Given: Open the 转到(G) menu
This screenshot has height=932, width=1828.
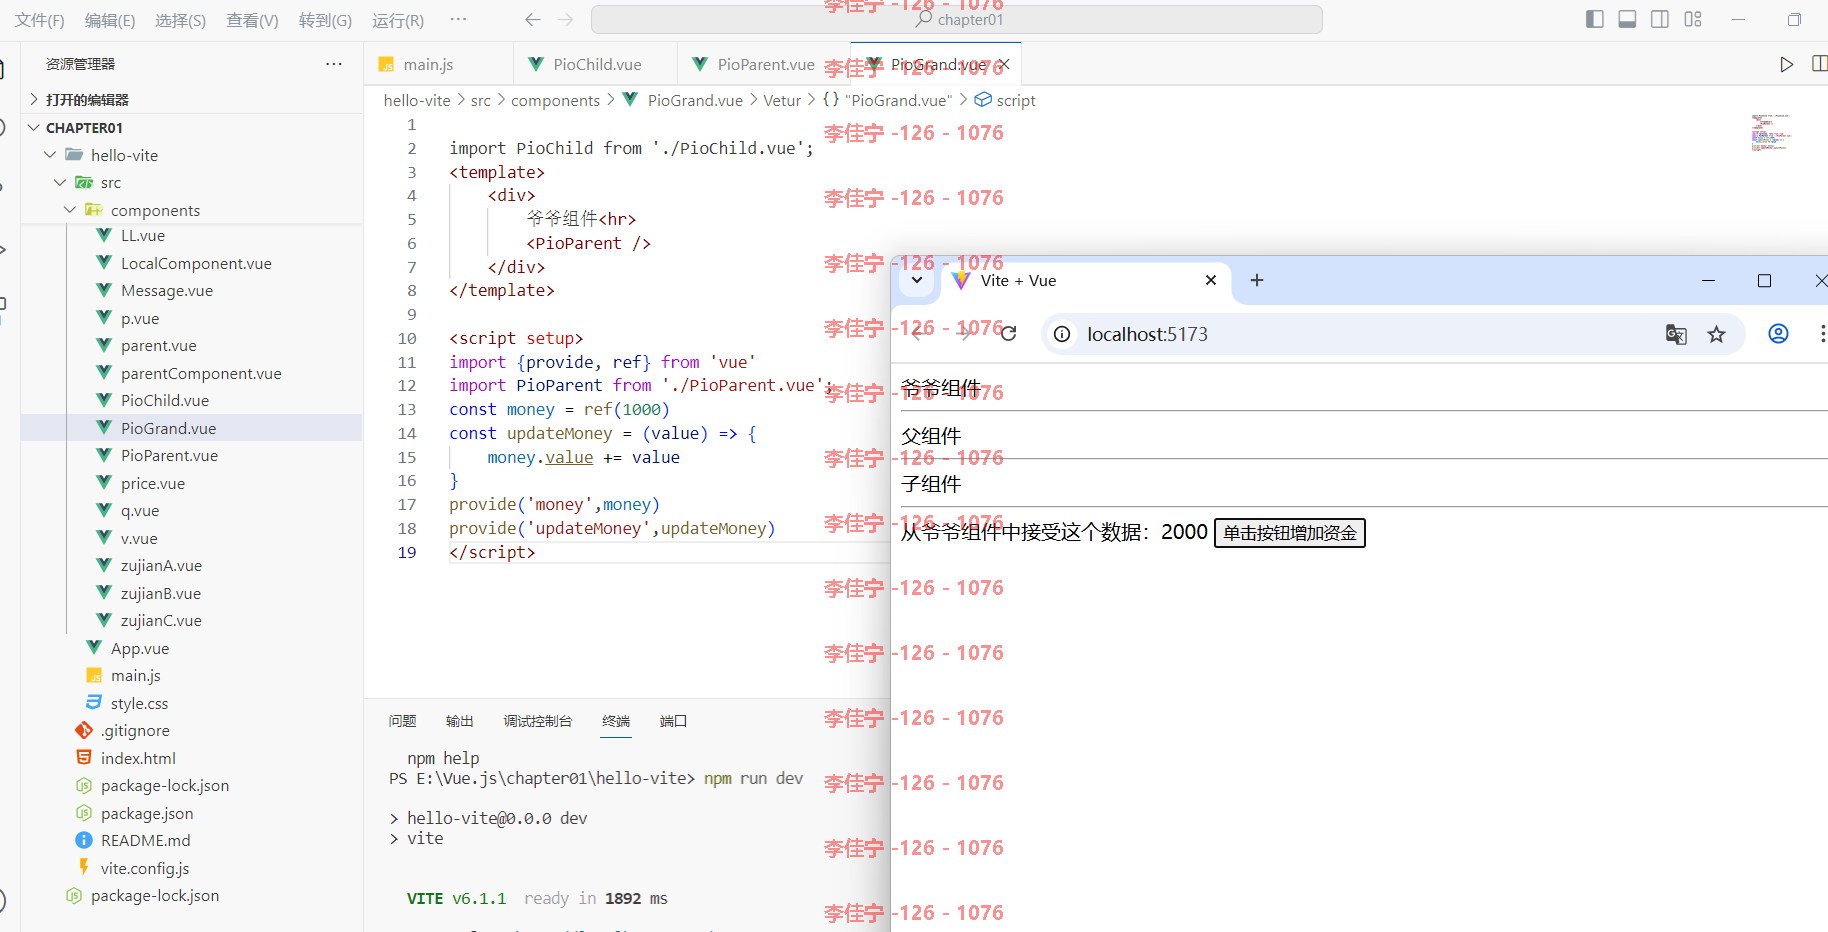Looking at the screenshot, I should tap(326, 20).
